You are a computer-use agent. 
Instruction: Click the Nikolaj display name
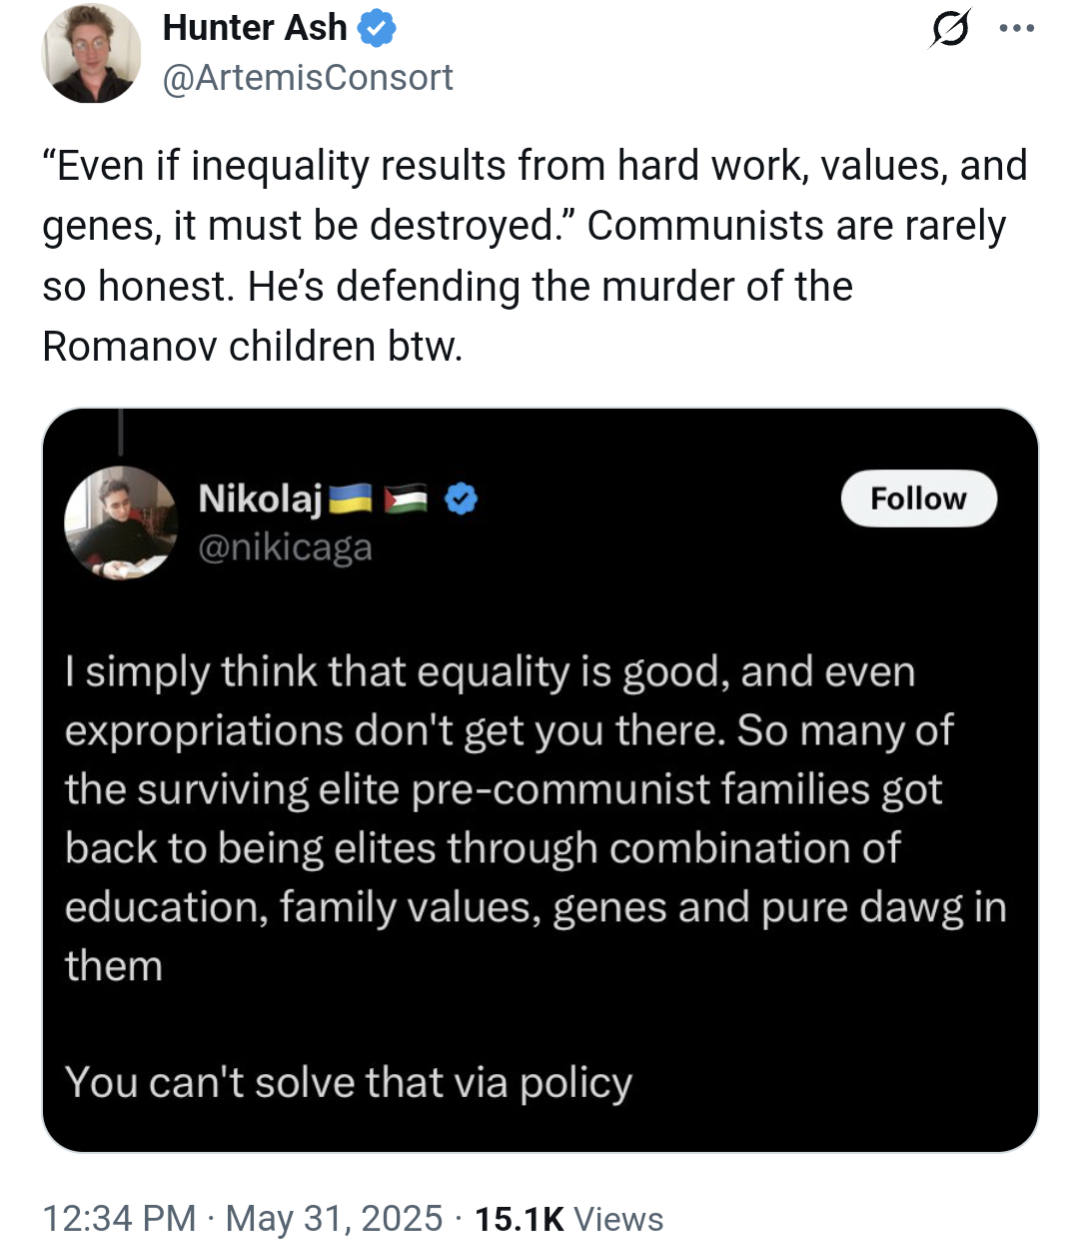(x=260, y=497)
